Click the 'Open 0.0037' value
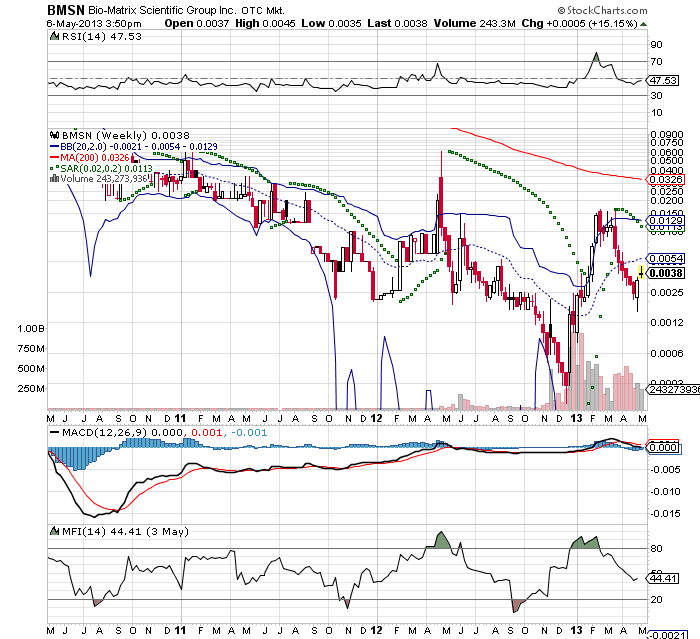This screenshot has width=700, height=639. tap(196, 24)
